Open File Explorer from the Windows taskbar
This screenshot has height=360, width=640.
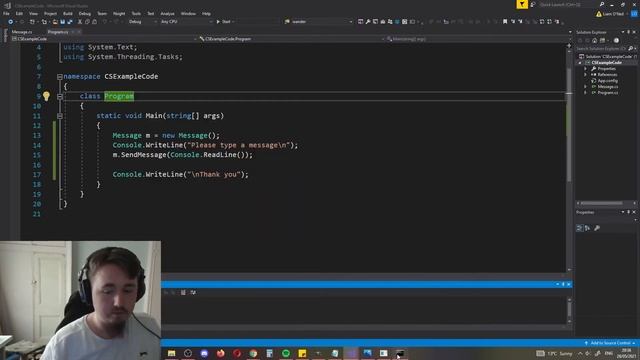coord(171,353)
